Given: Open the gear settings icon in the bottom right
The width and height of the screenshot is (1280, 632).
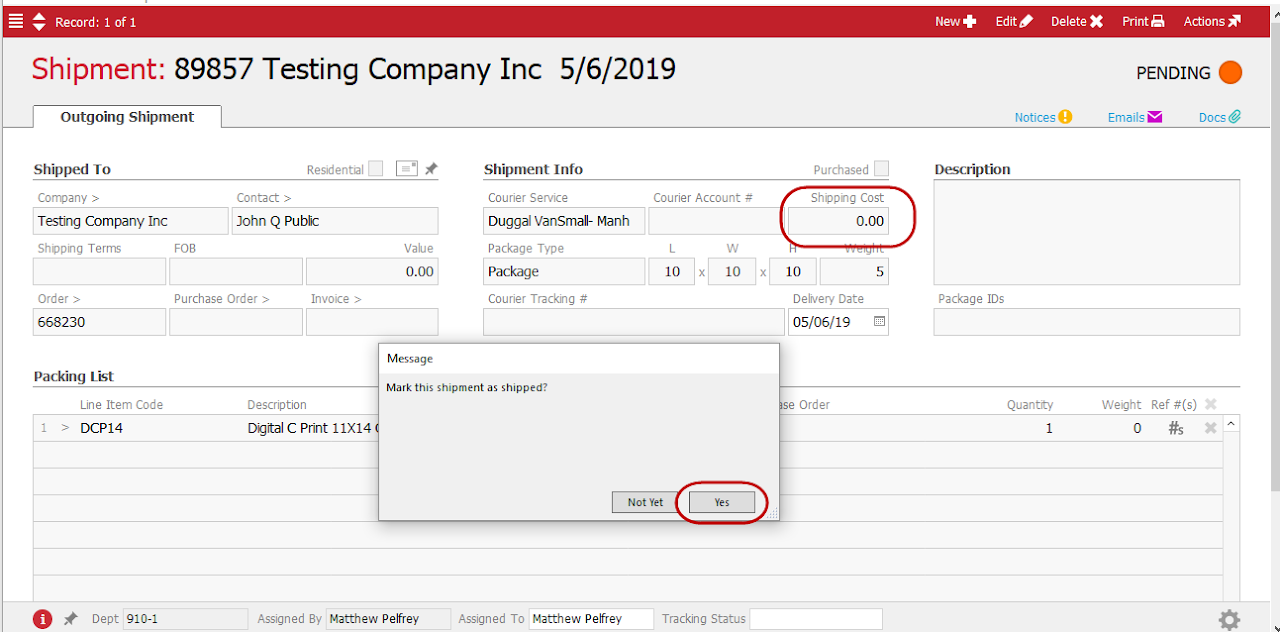Looking at the screenshot, I should pos(1229,619).
